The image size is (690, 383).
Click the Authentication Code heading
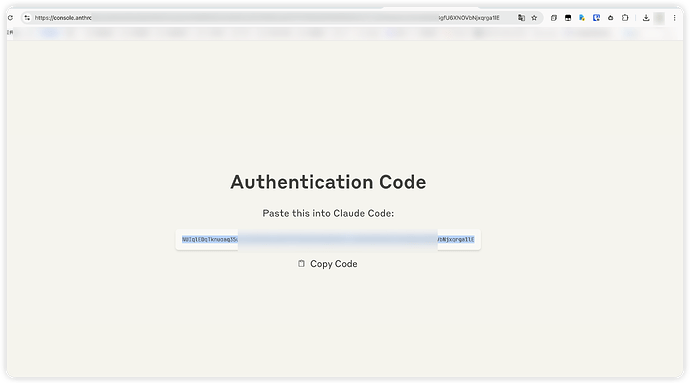(x=328, y=182)
